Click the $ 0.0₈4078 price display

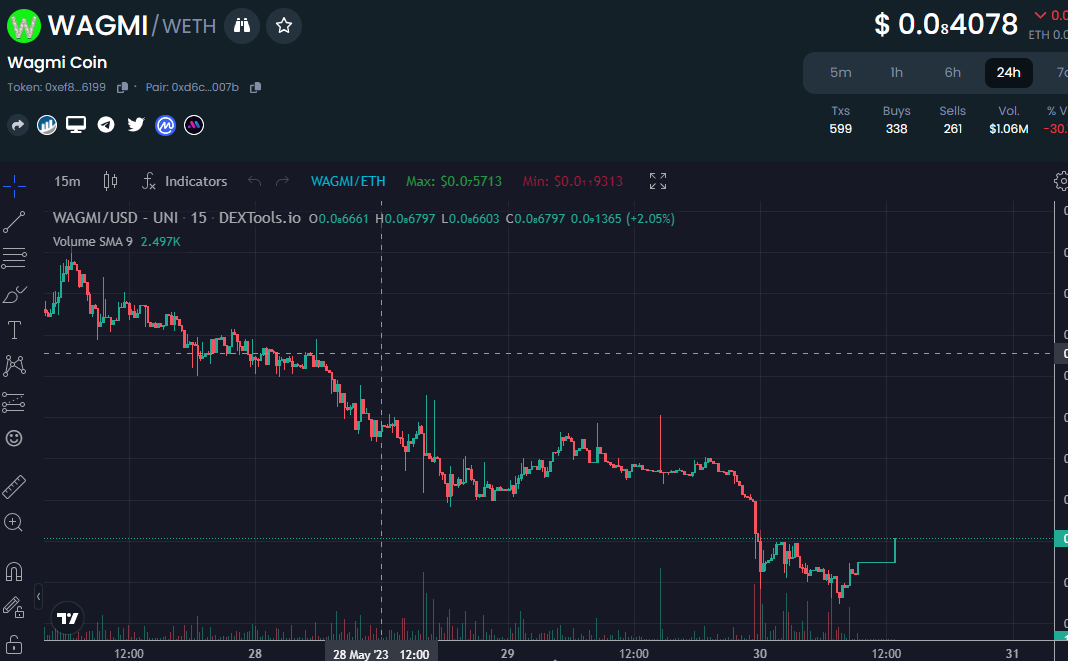click(x=946, y=25)
